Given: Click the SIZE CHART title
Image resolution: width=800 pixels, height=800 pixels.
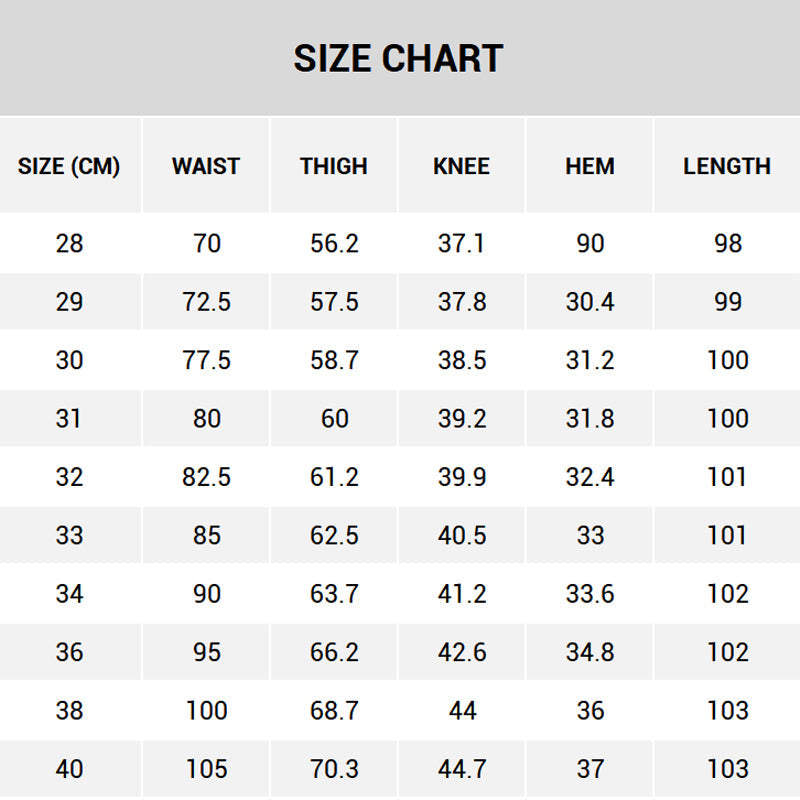Looking at the screenshot, I should (398, 58).
